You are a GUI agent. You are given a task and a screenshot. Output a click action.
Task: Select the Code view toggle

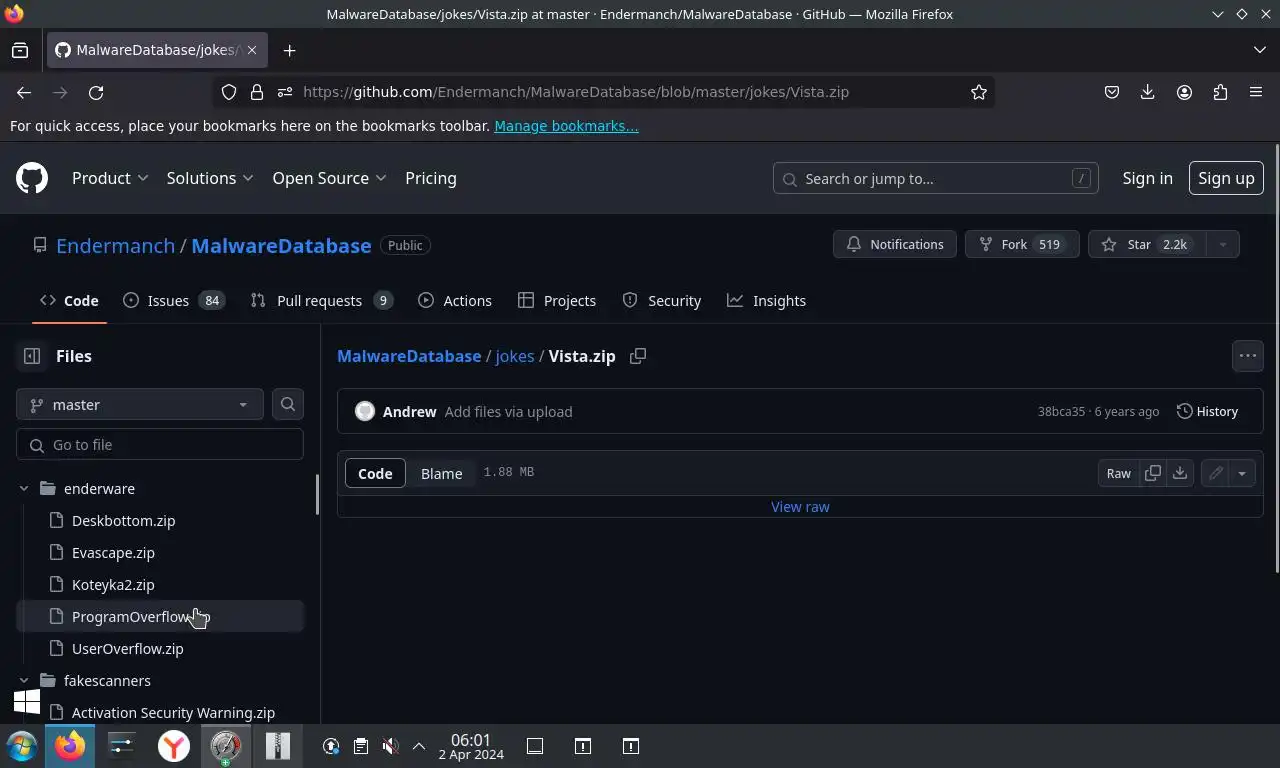tap(375, 473)
